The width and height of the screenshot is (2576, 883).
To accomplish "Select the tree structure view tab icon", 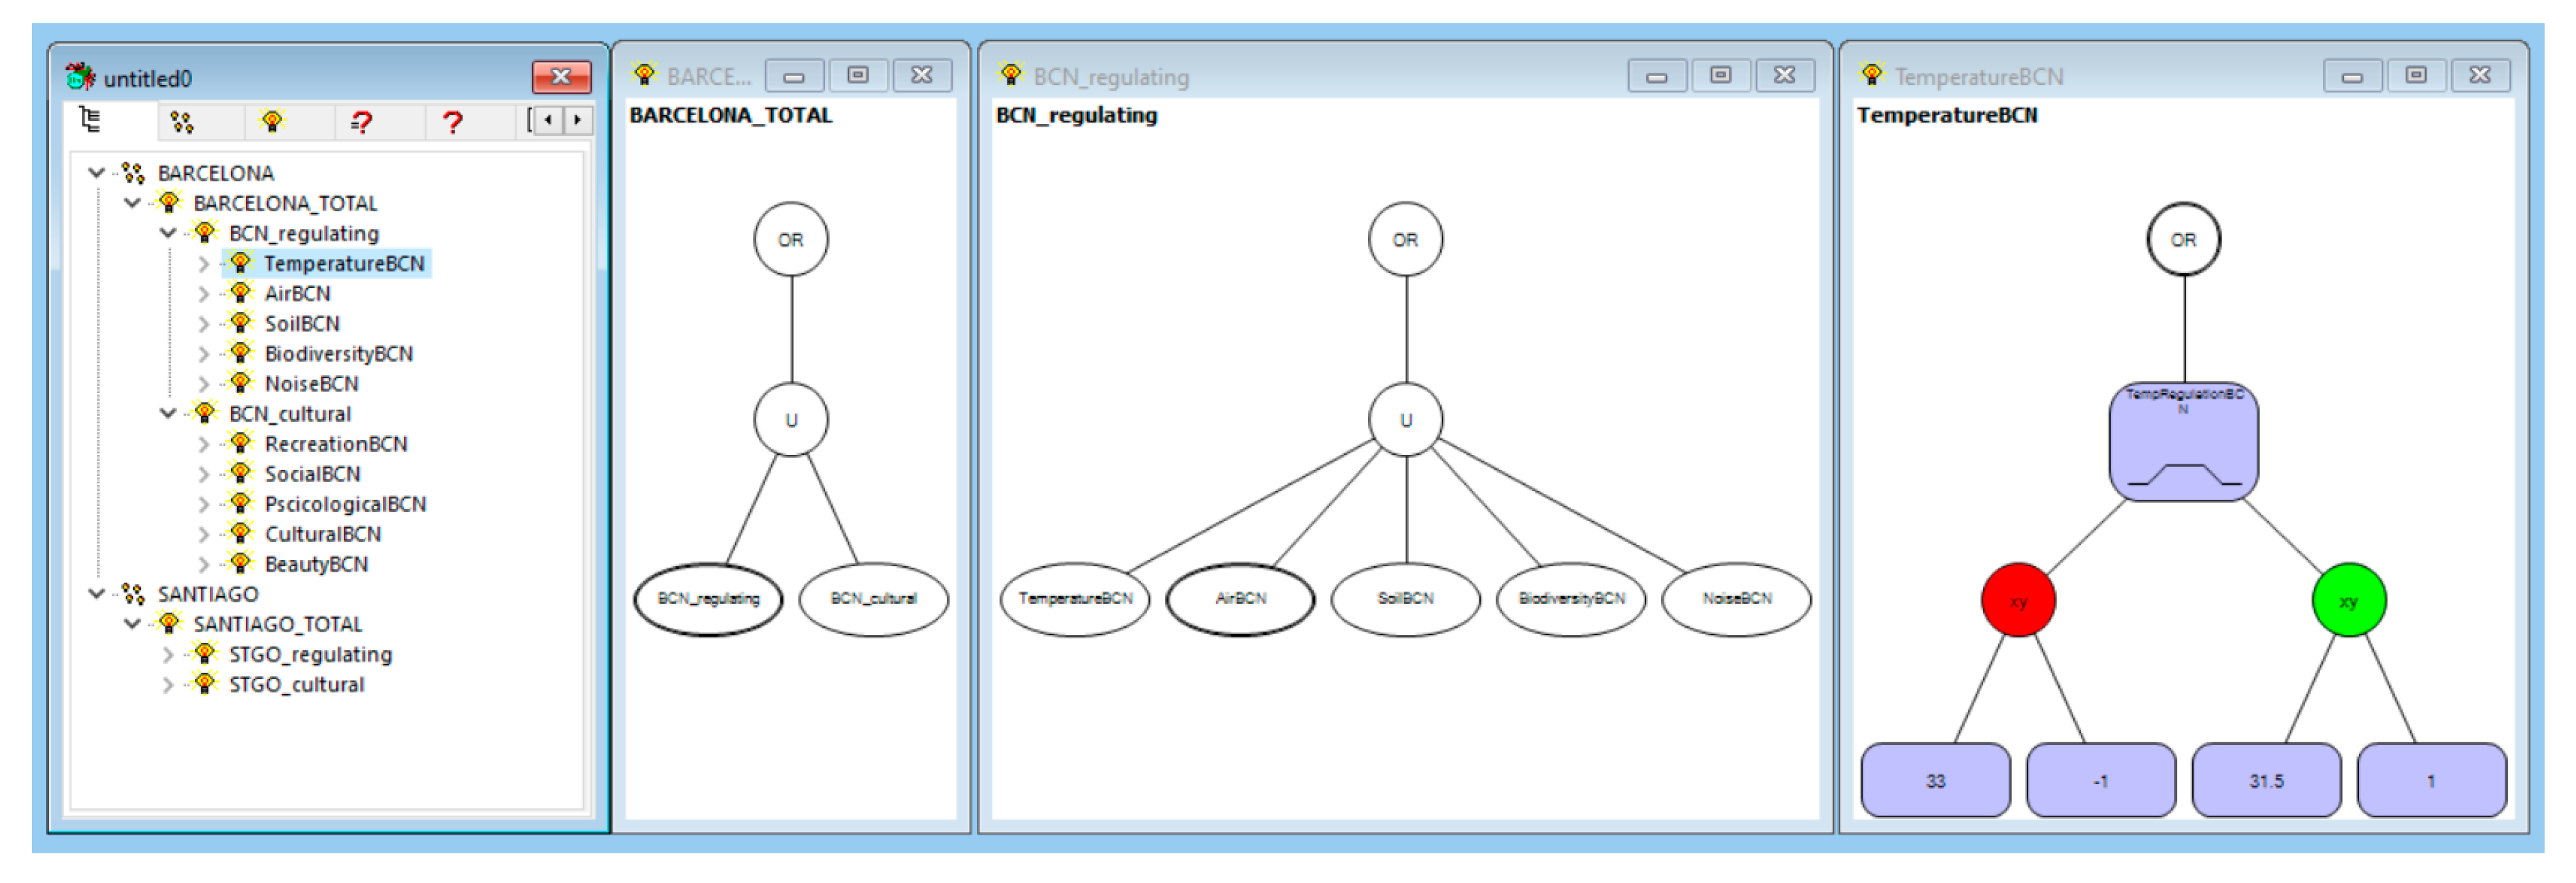I will click(91, 121).
